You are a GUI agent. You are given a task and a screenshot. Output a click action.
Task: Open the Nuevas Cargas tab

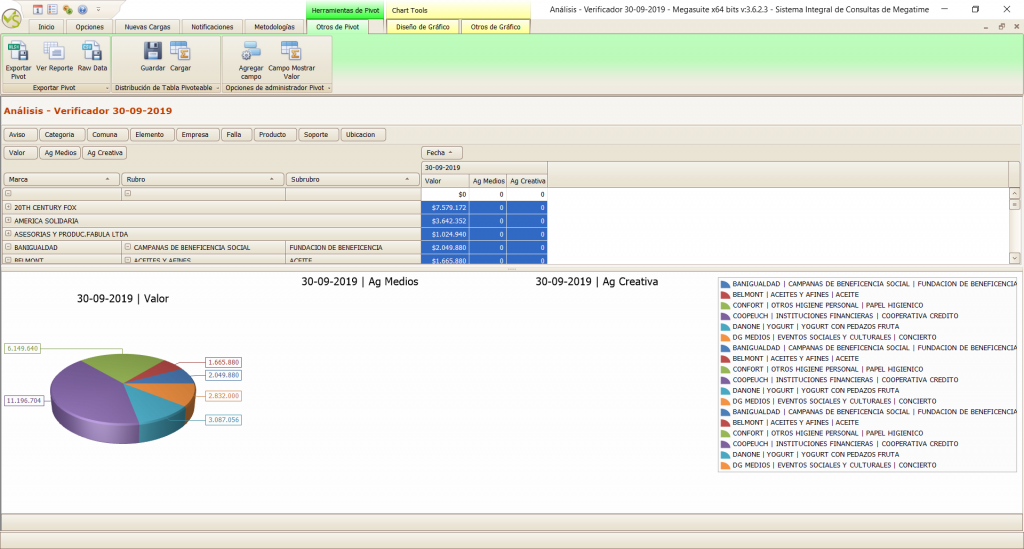(148, 27)
